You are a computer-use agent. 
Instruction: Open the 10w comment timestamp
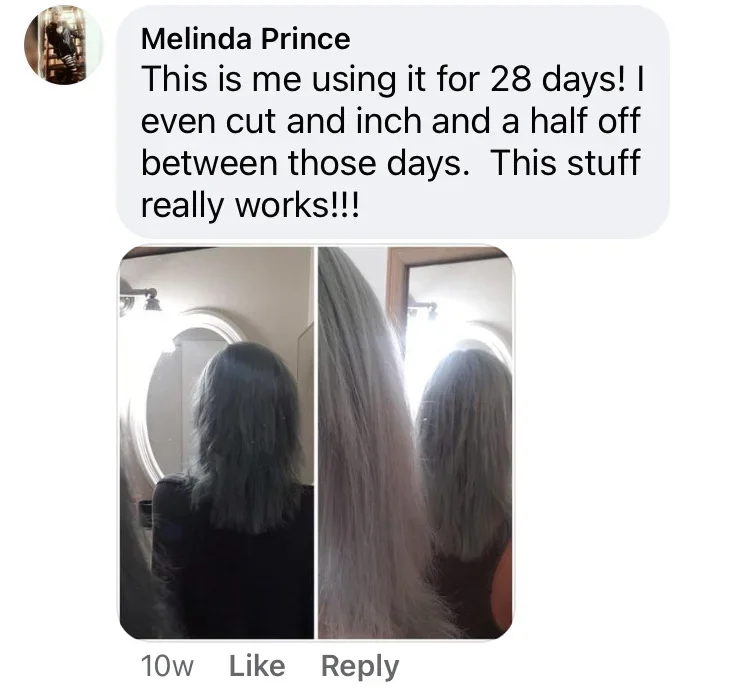167,666
